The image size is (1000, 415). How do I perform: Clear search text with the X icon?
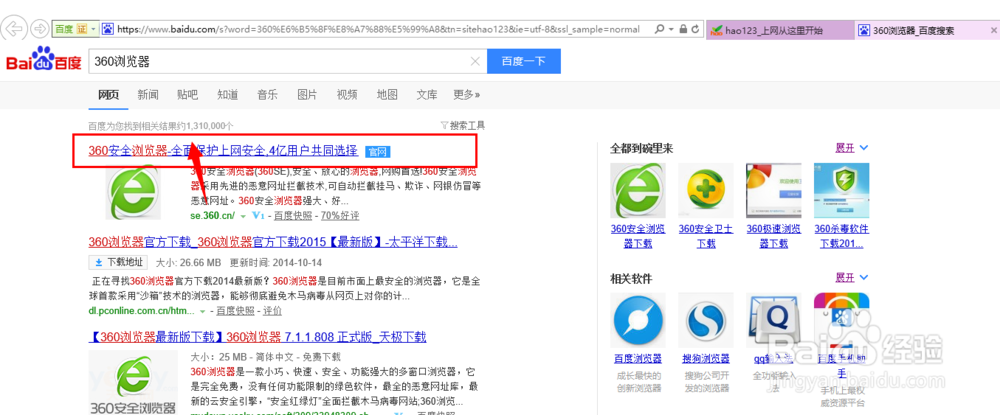point(474,62)
